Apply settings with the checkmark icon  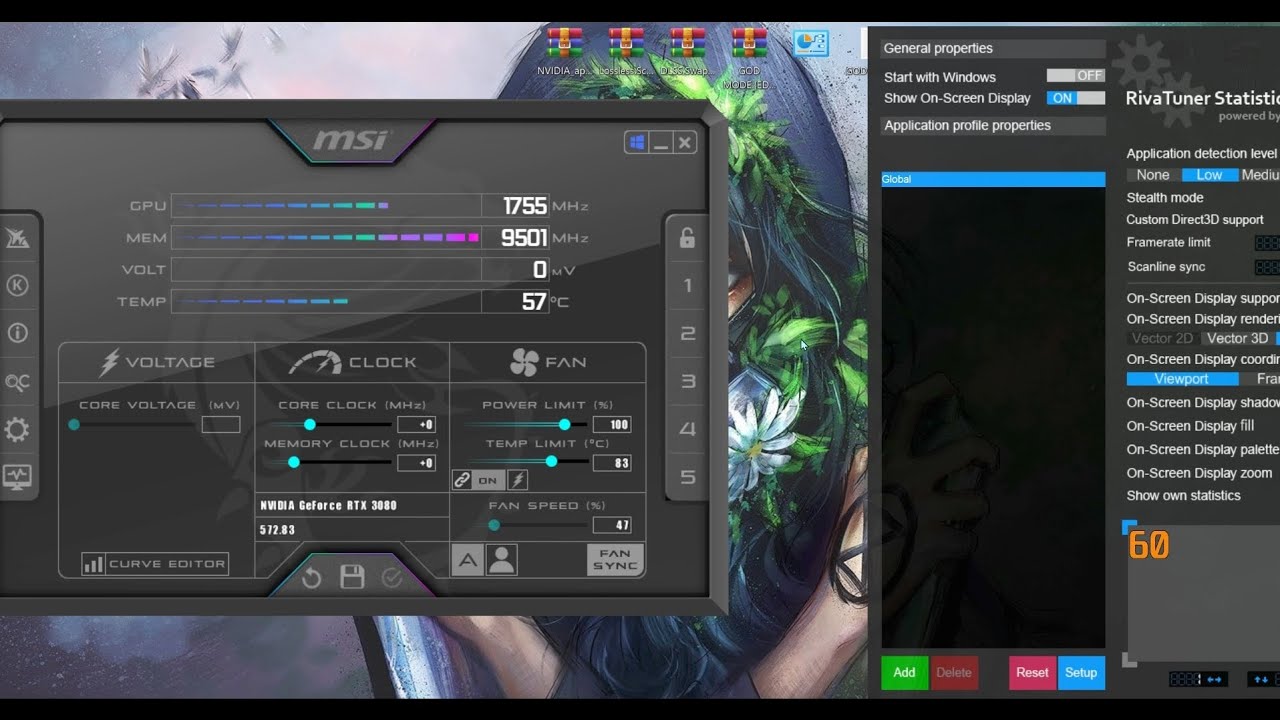click(391, 577)
